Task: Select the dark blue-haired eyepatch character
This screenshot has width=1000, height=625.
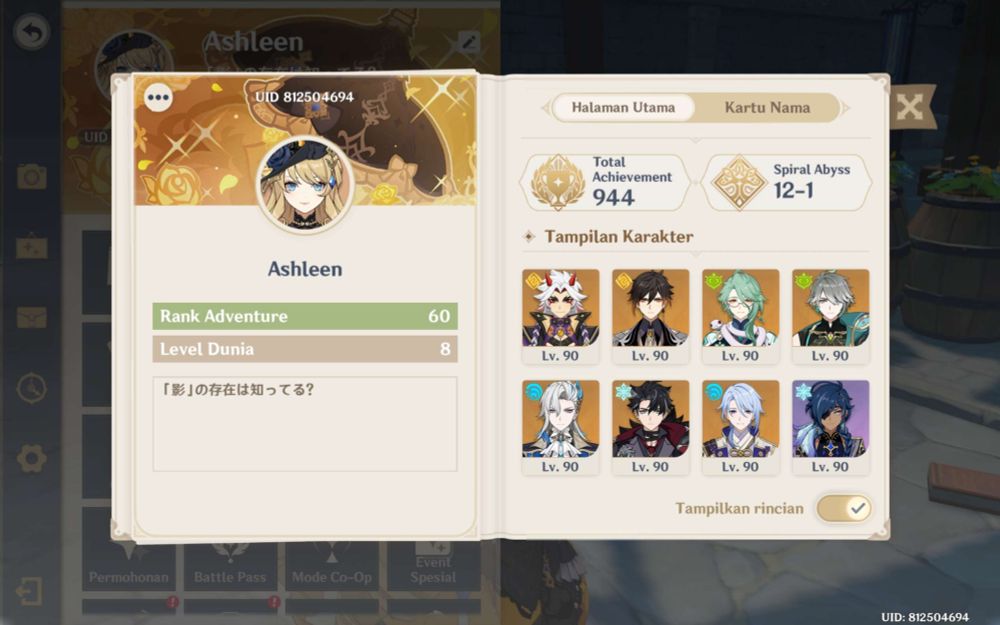Action: click(830, 428)
